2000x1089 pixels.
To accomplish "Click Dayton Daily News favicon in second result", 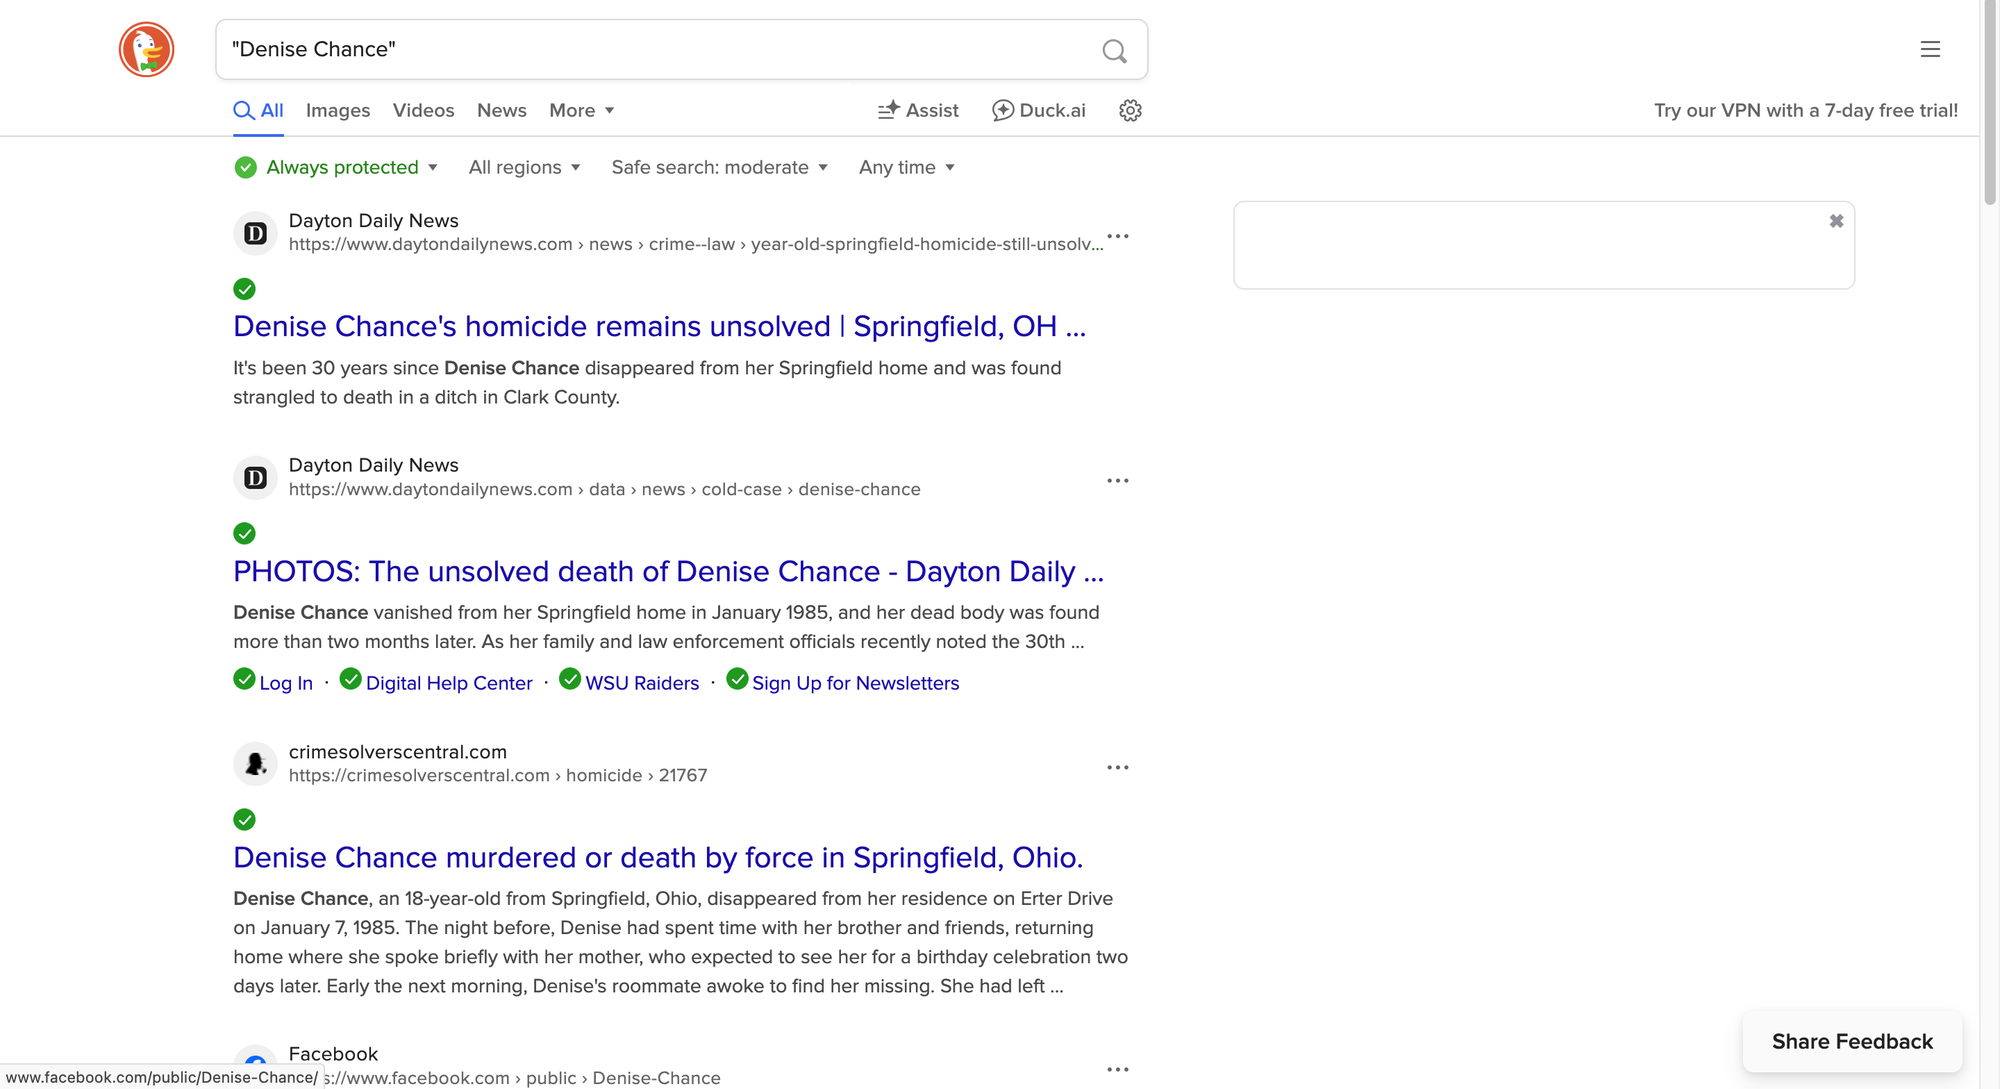I will (x=255, y=478).
